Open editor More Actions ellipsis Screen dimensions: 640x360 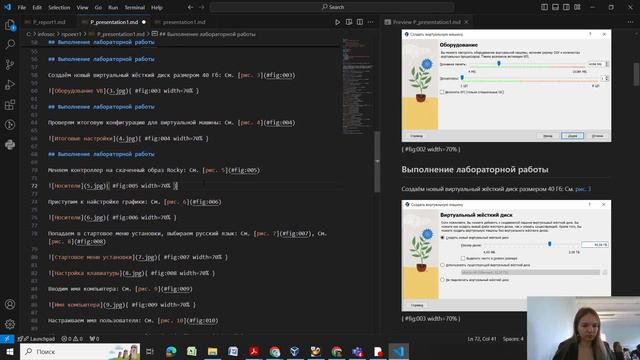tap(371, 22)
